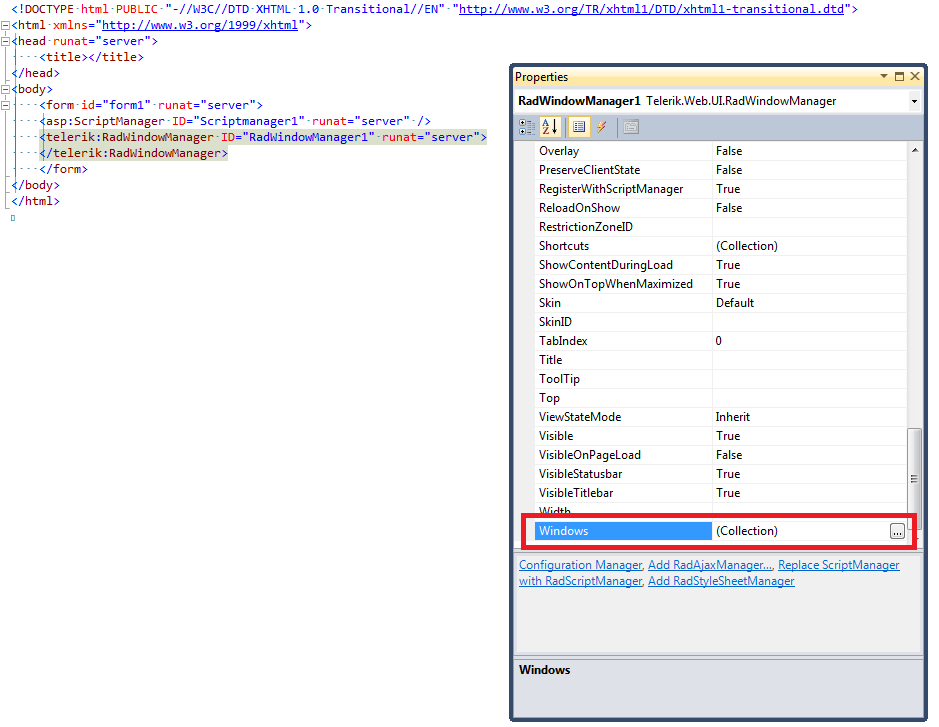Image resolution: width=939 pixels, height=727 pixels.
Task: Collapse the head element outline node
Action: coord(5,41)
